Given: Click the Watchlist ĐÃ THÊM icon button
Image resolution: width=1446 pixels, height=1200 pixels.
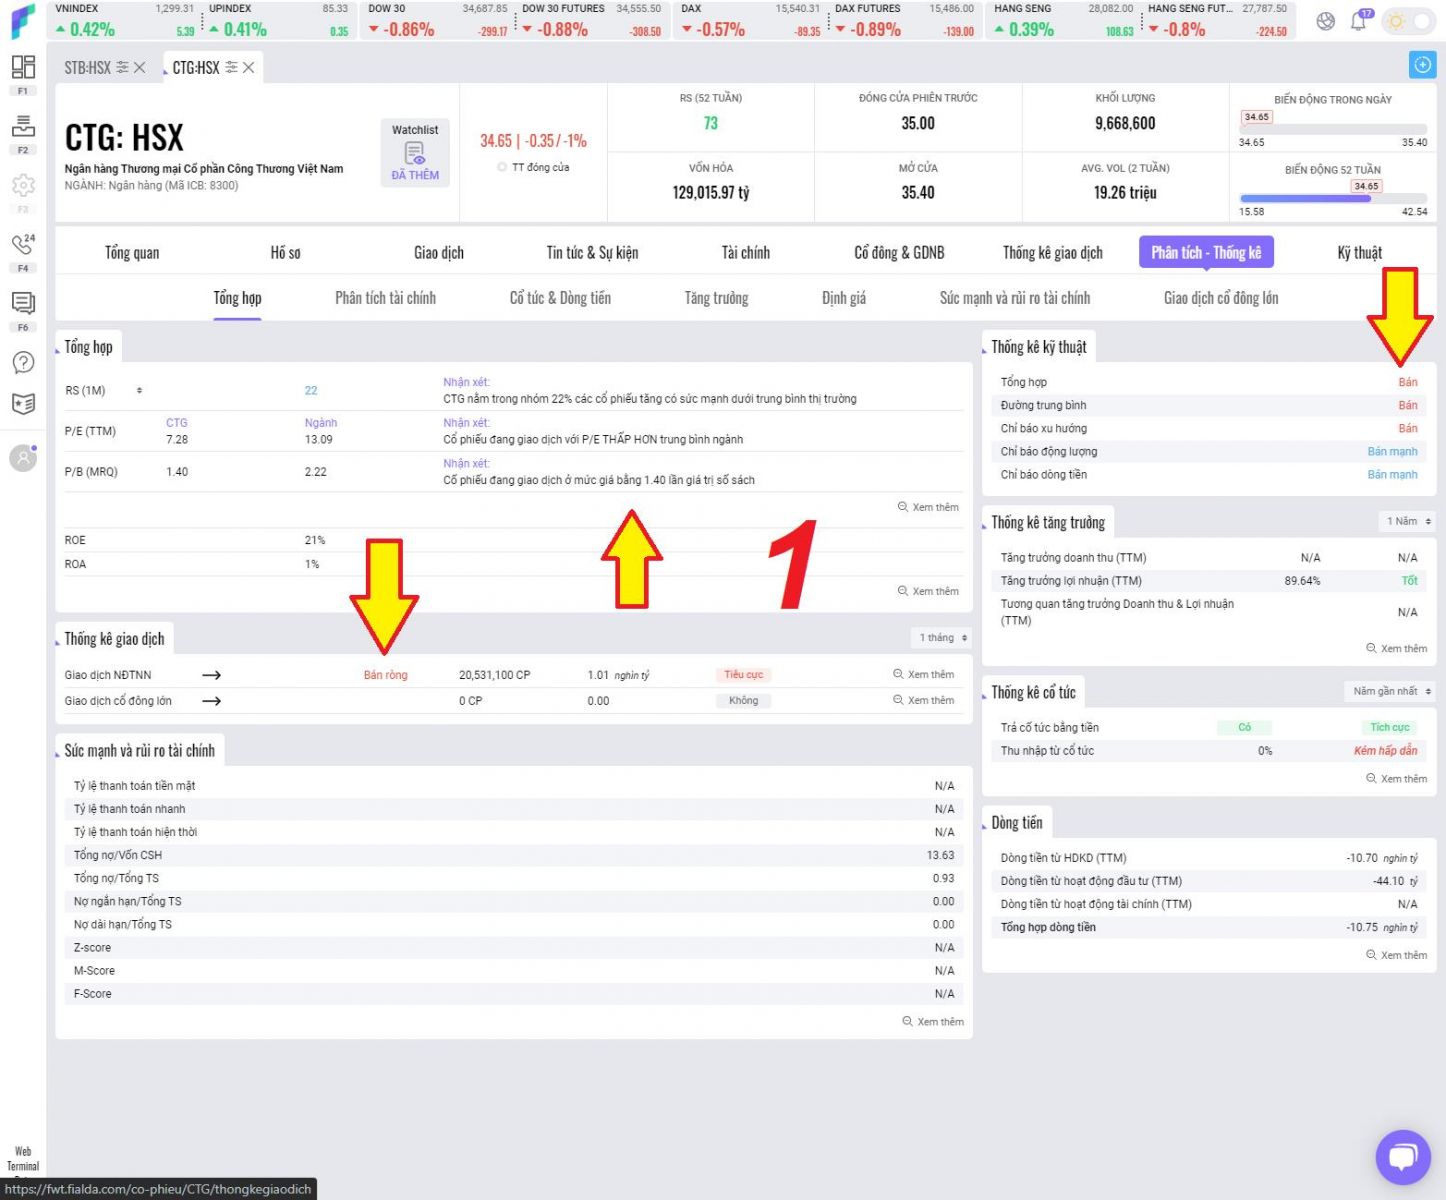Looking at the screenshot, I should coord(415,153).
